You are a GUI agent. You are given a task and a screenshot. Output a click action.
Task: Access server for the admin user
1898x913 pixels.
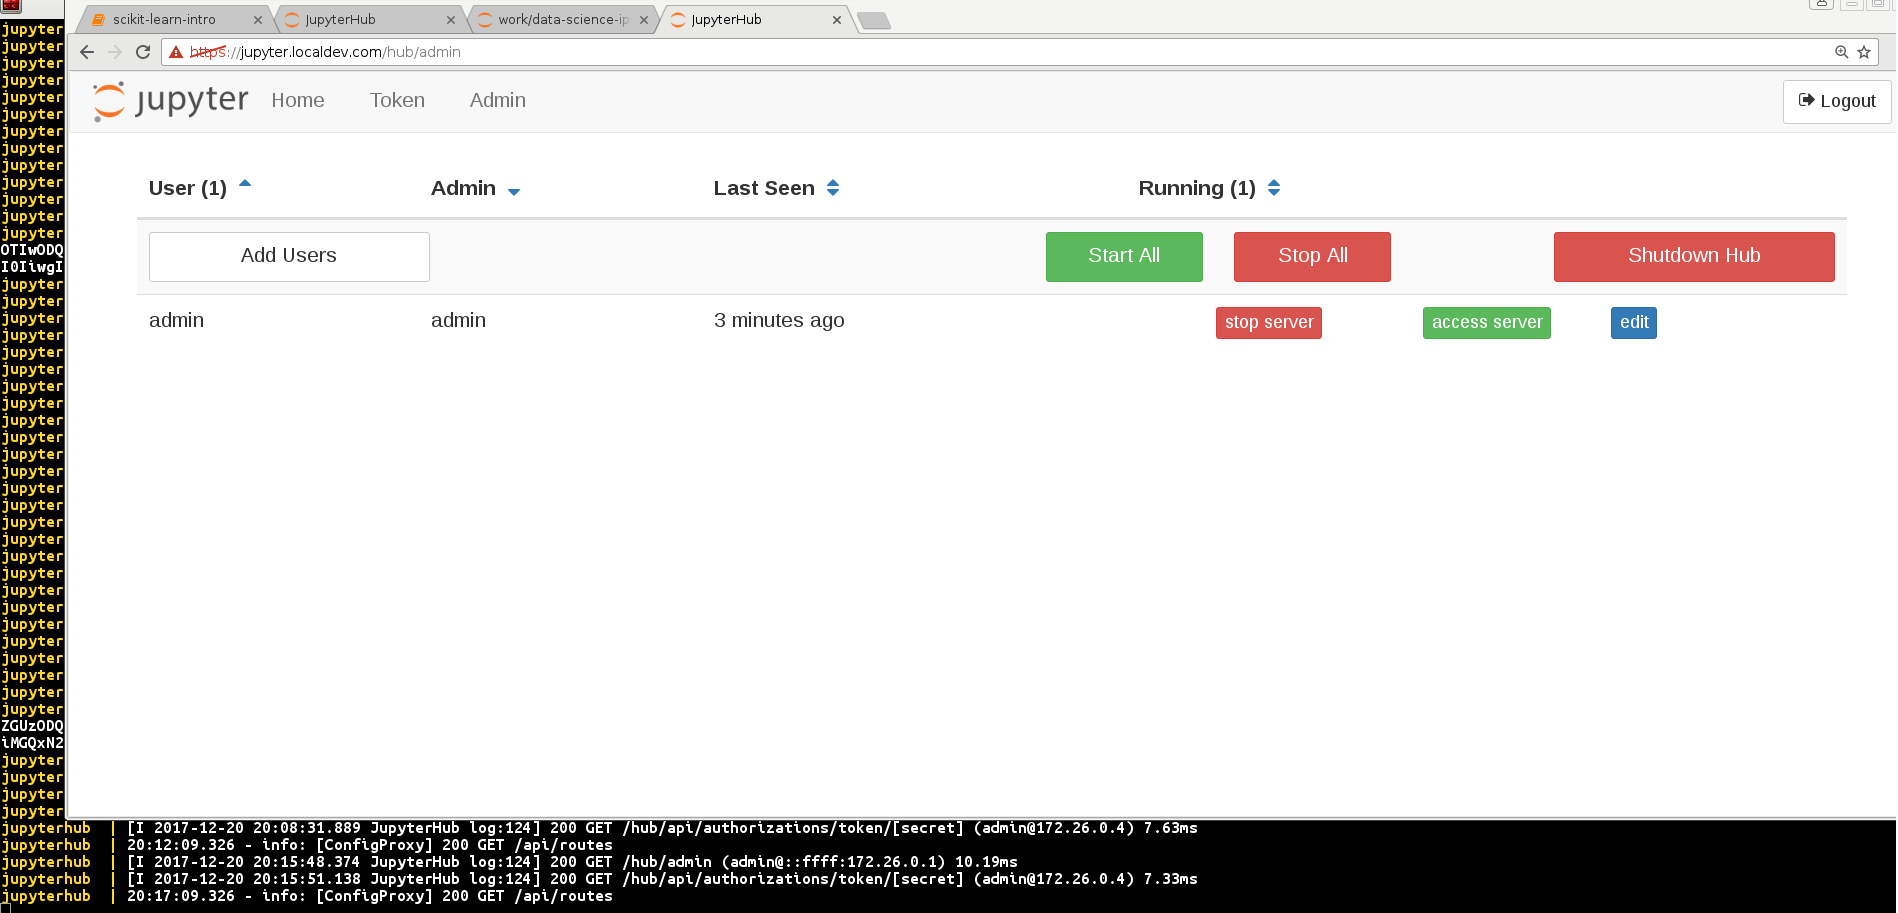point(1487,323)
